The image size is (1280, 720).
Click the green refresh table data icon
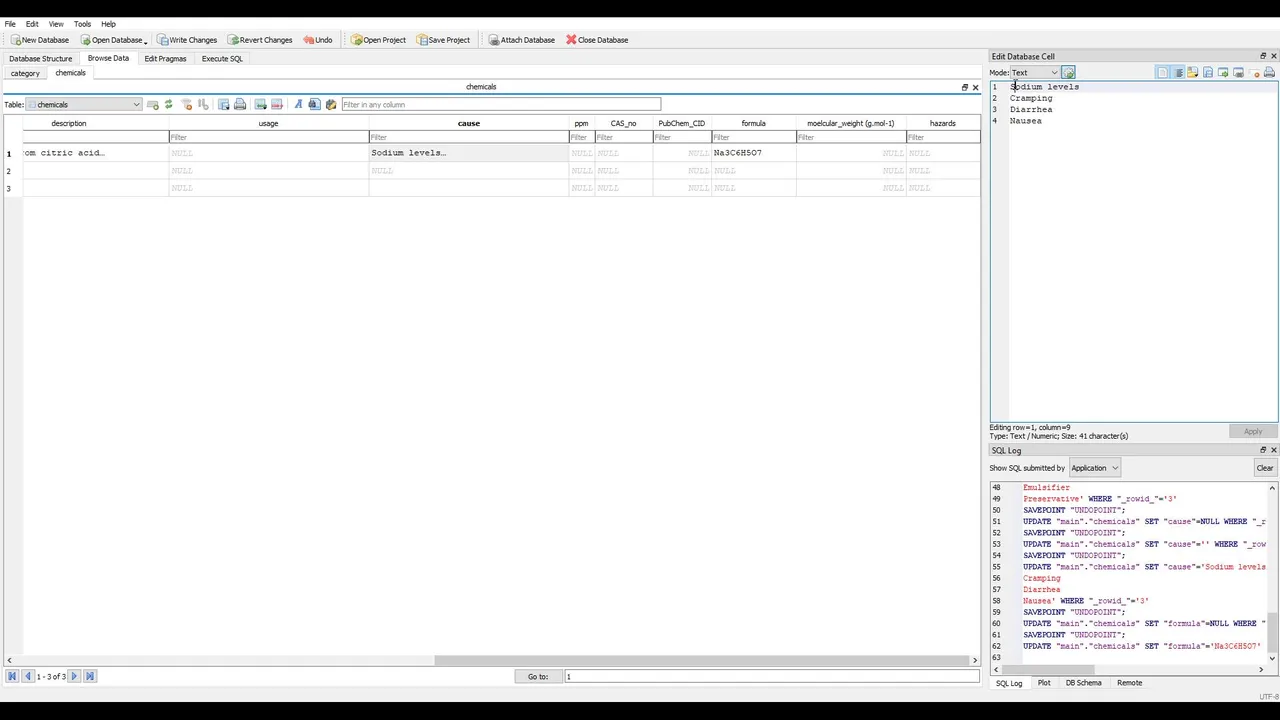tap(168, 105)
